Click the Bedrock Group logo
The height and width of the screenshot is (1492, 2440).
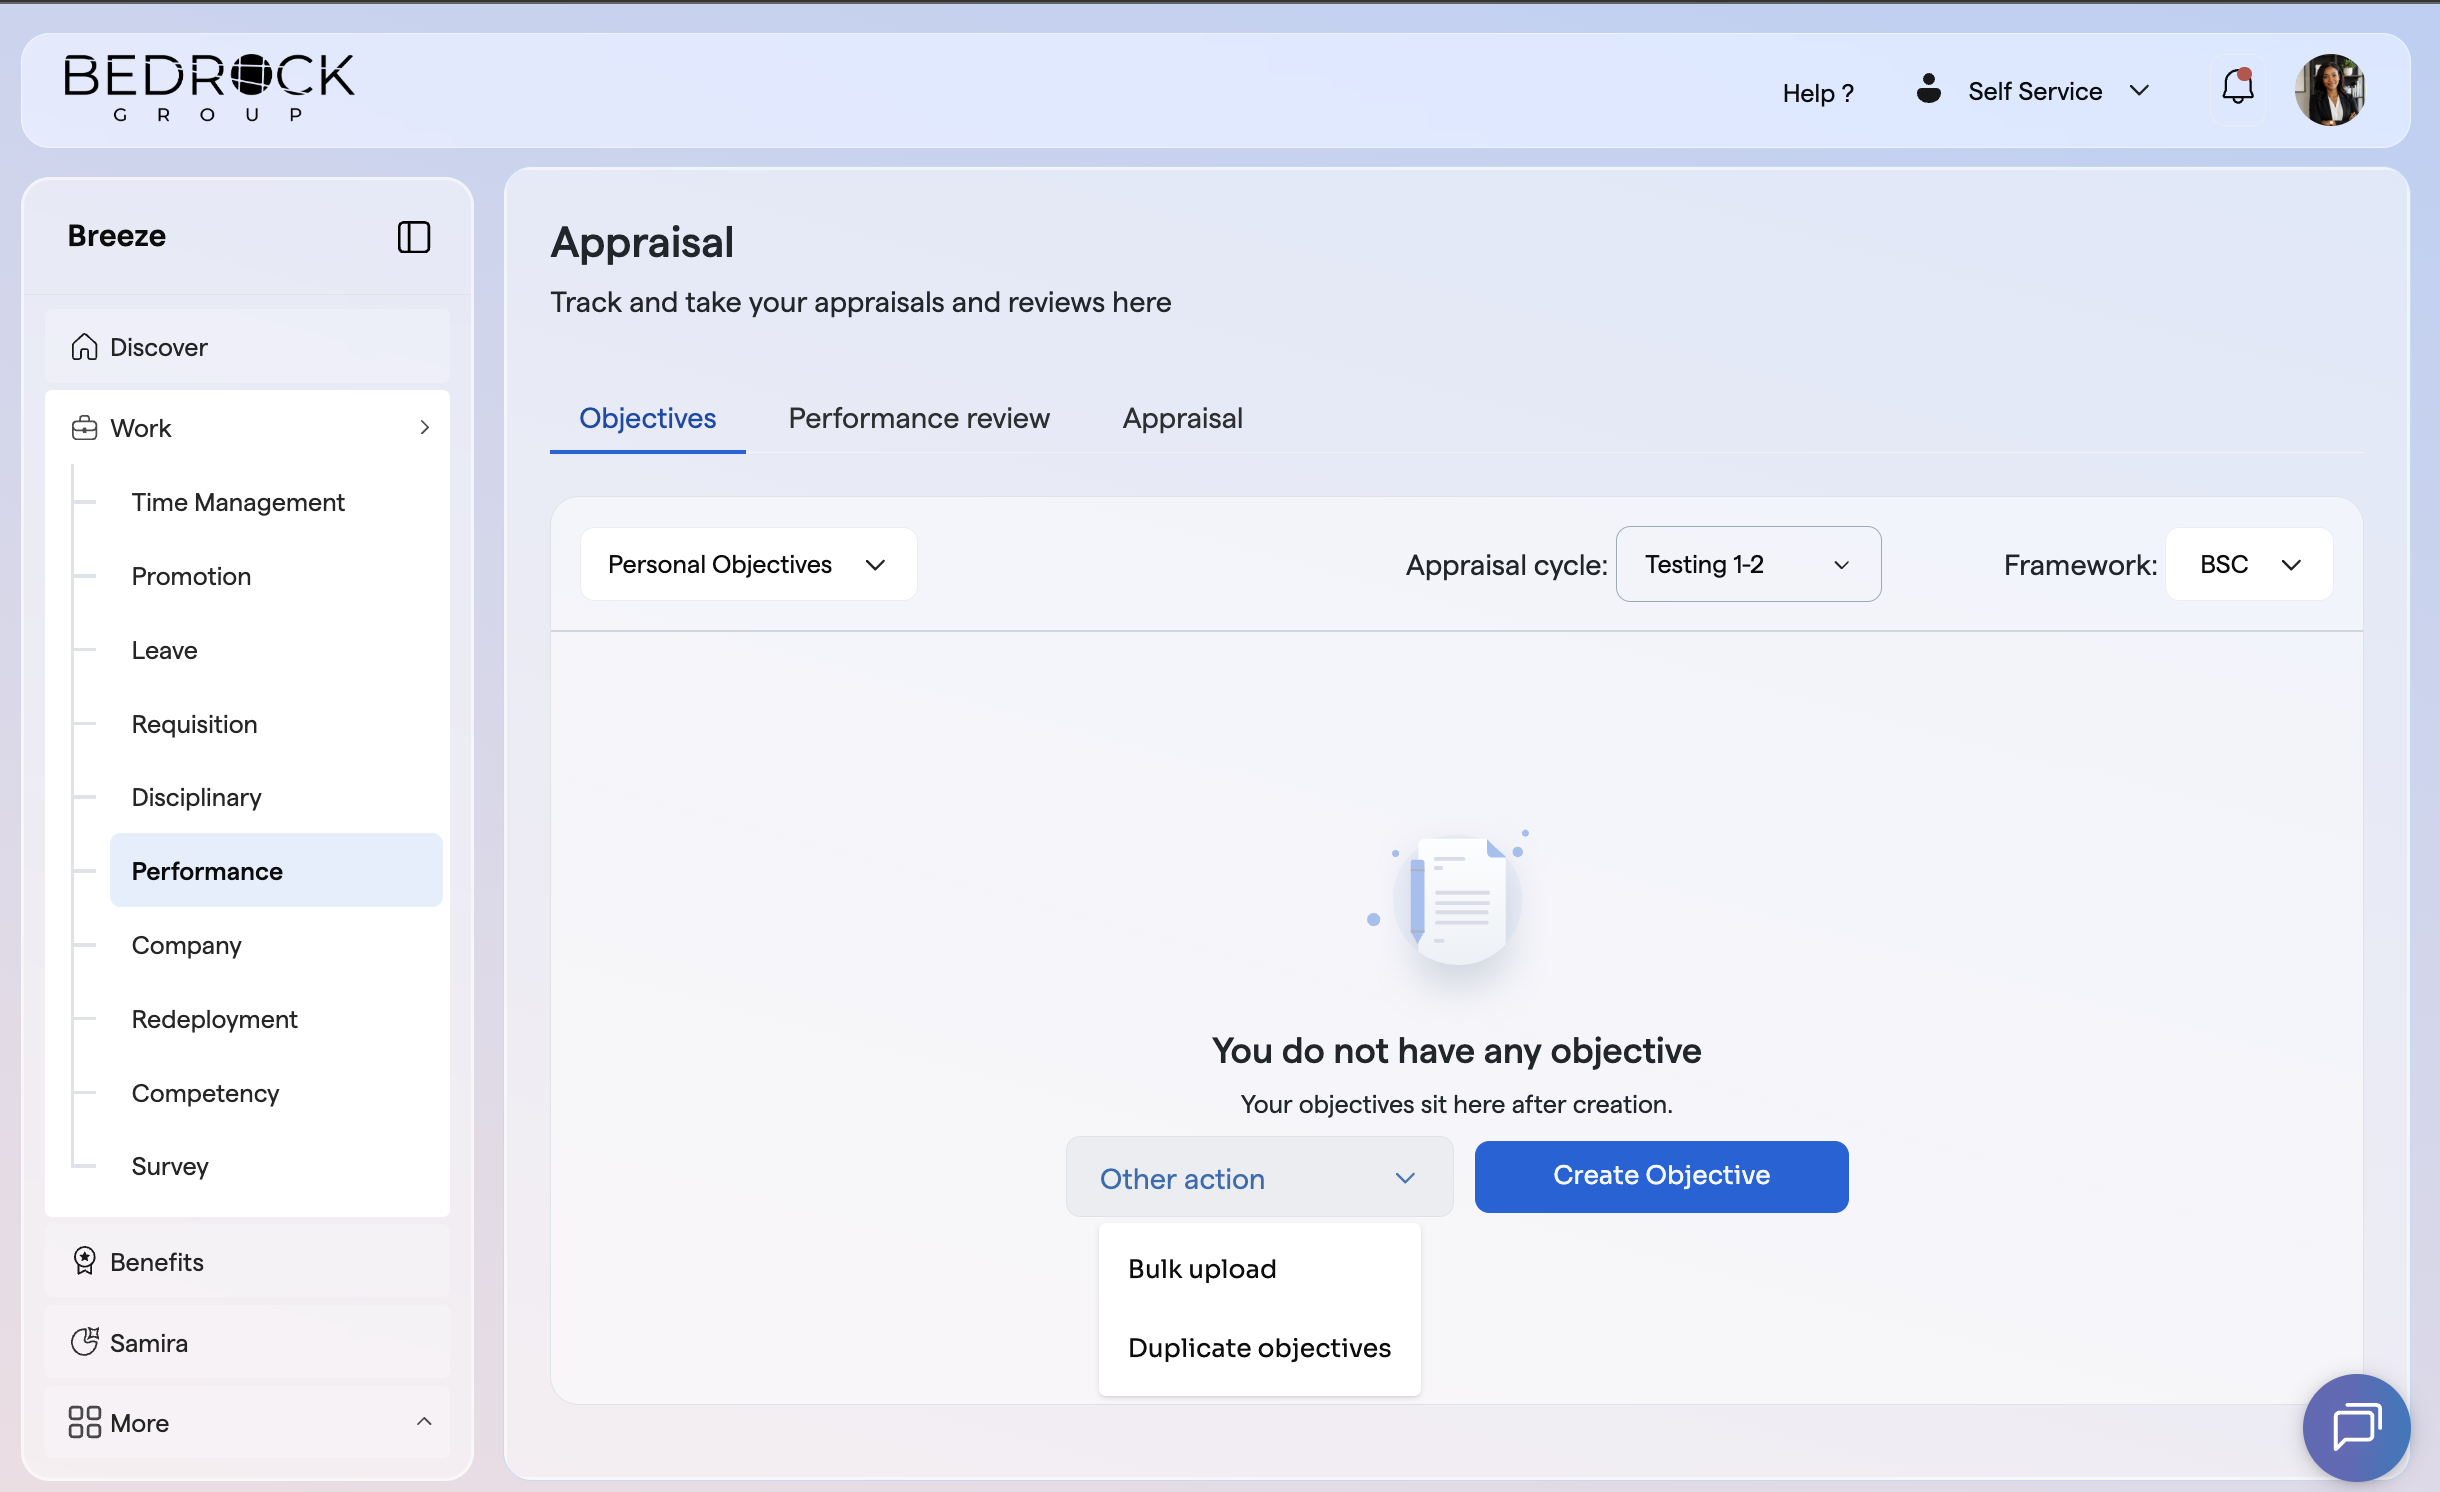209,89
